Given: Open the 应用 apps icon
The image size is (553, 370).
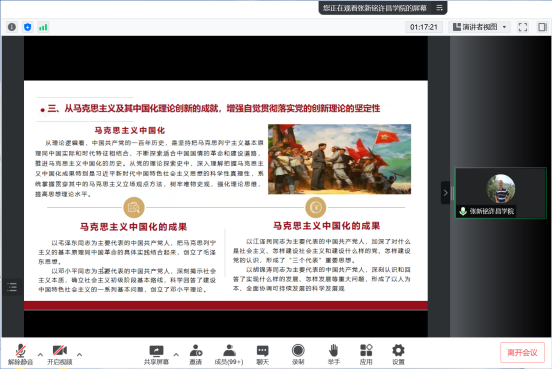Looking at the screenshot, I should 366,354.
